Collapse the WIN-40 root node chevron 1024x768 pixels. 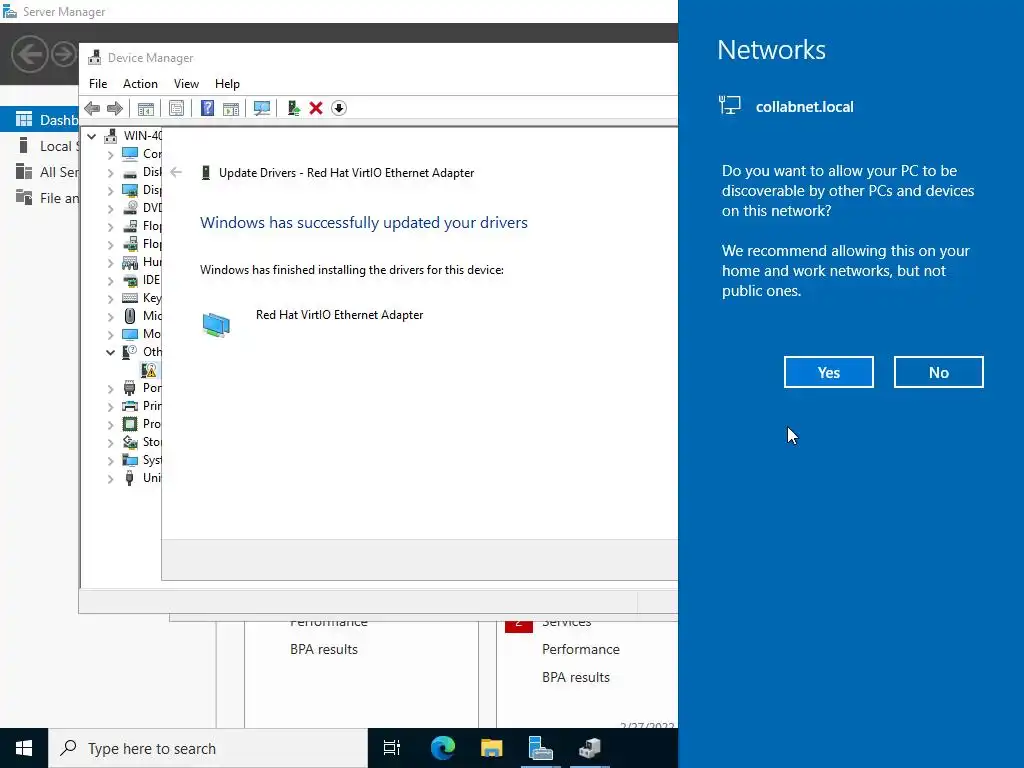[92, 136]
